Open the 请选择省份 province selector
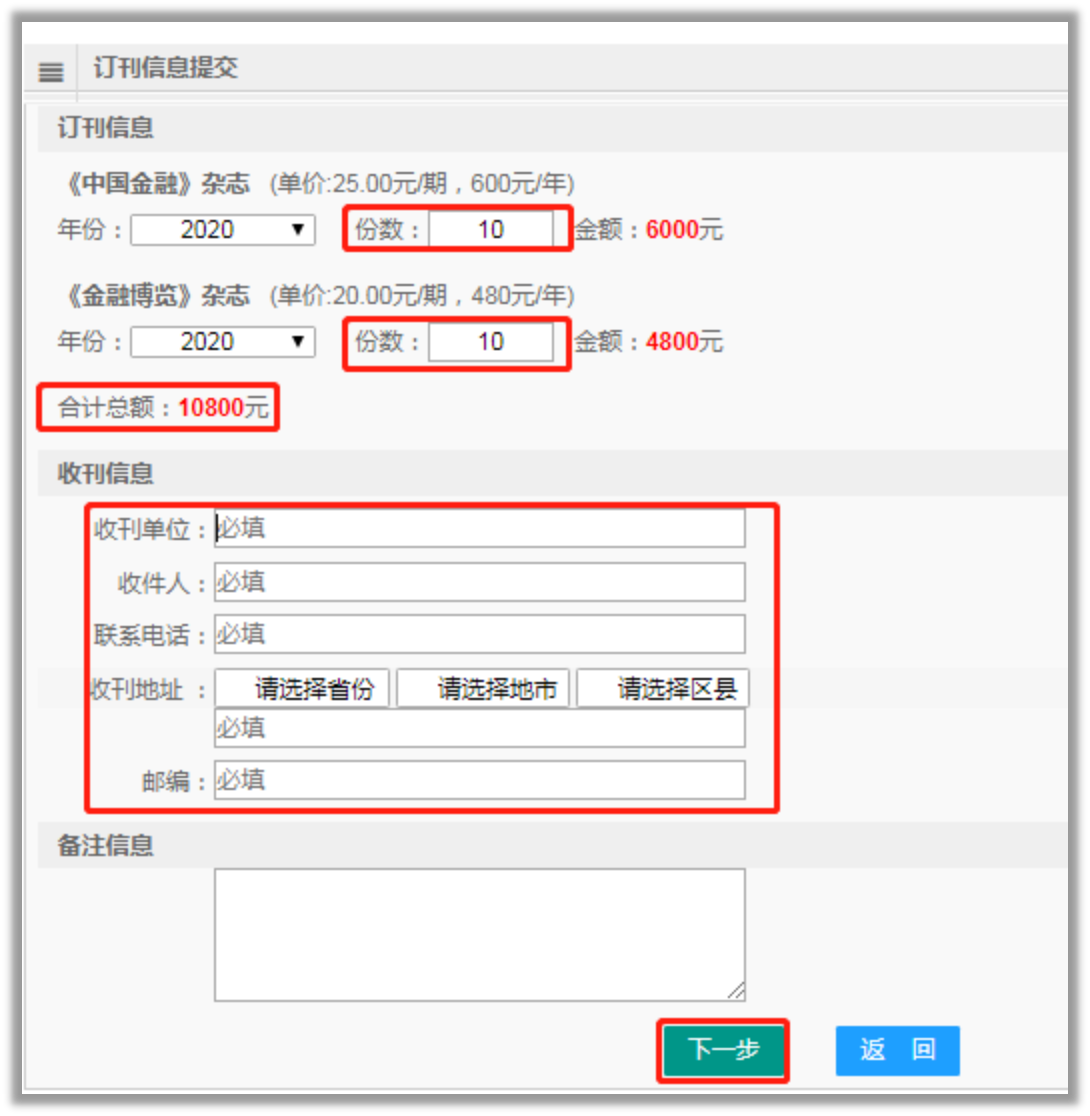This screenshot has width=1090, height=1116. [302, 688]
